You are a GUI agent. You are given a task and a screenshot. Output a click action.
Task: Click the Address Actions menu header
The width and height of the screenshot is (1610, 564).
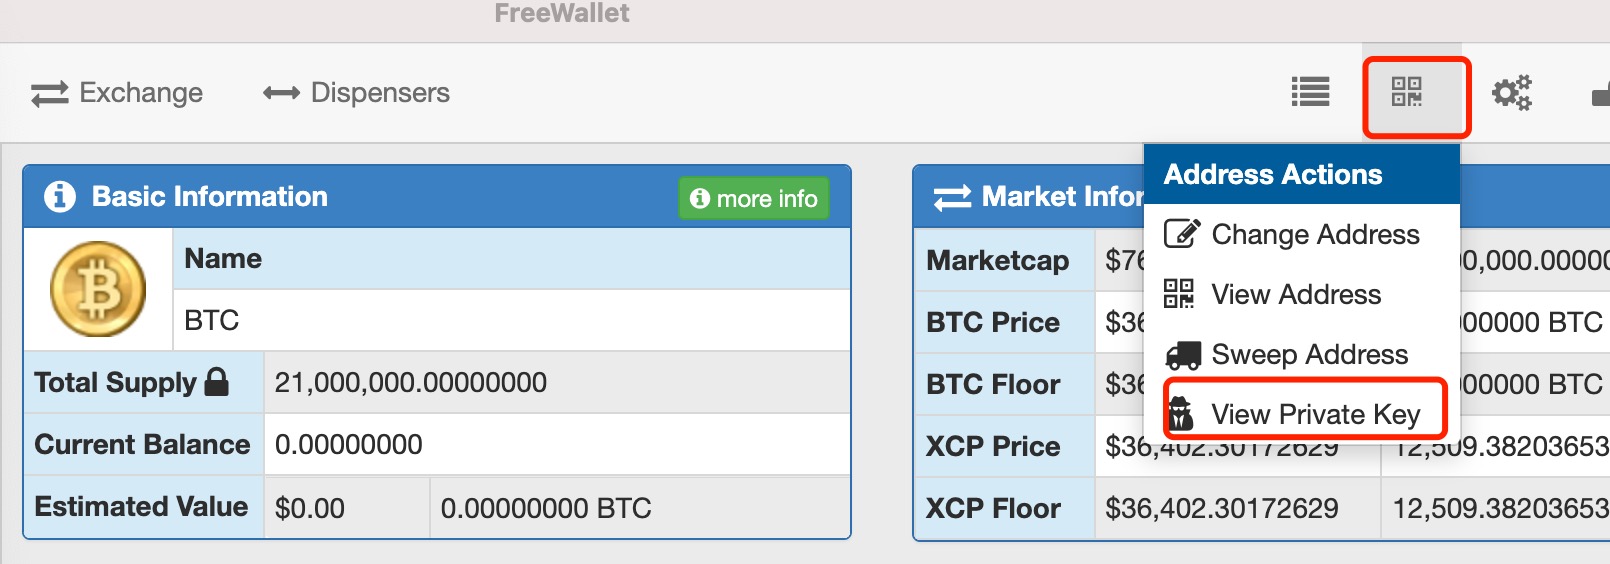(1301, 174)
